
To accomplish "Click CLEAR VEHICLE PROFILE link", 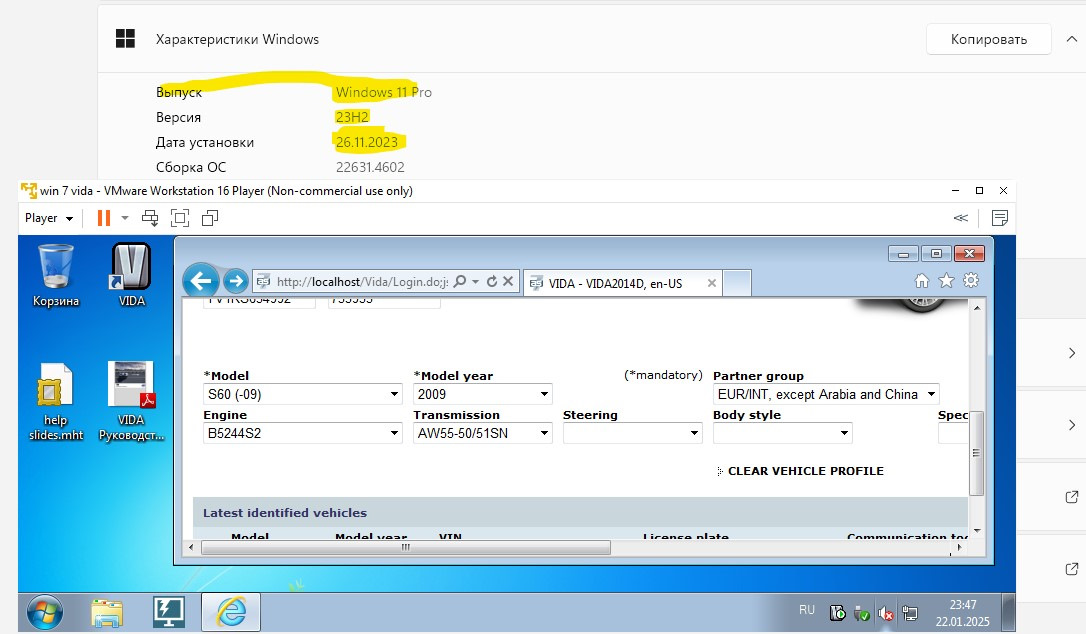I will pos(805,471).
